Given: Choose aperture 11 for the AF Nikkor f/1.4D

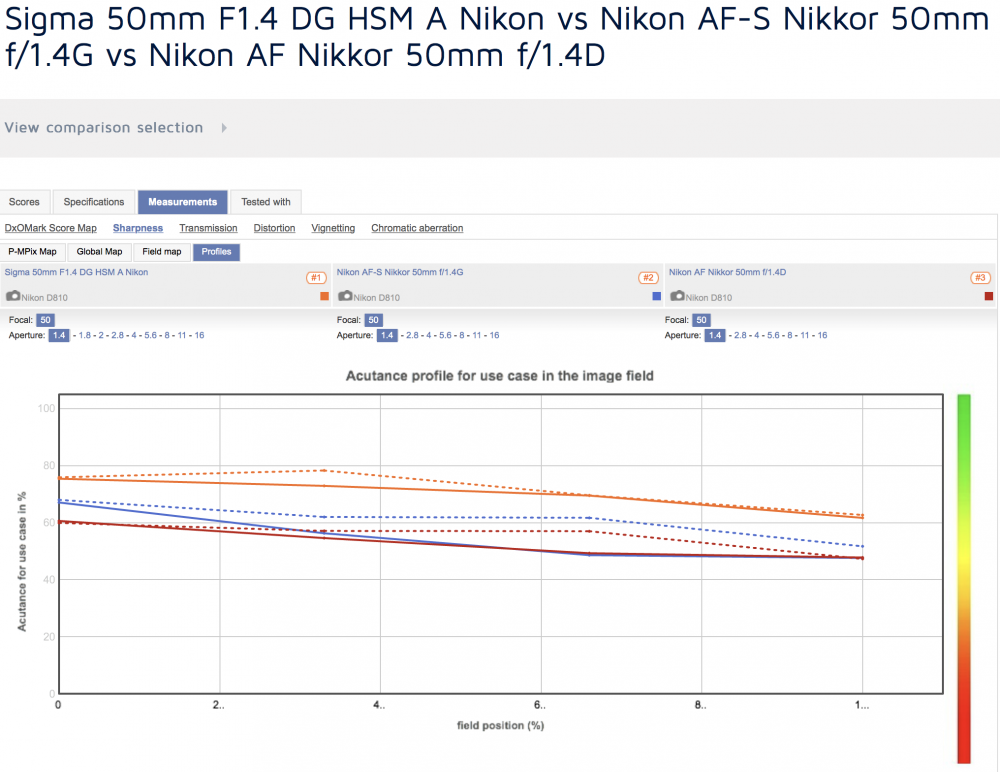Looking at the screenshot, I should (805, 335).
